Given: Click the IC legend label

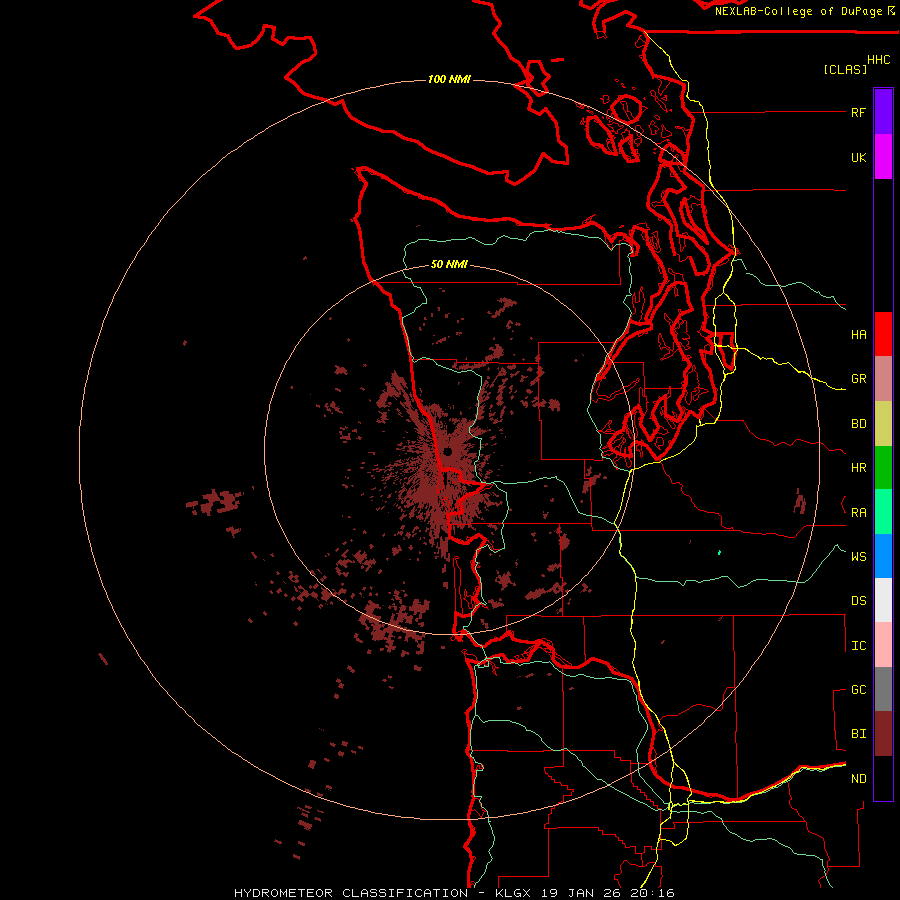Looking at the screenshot, I should tap(858, 646).
